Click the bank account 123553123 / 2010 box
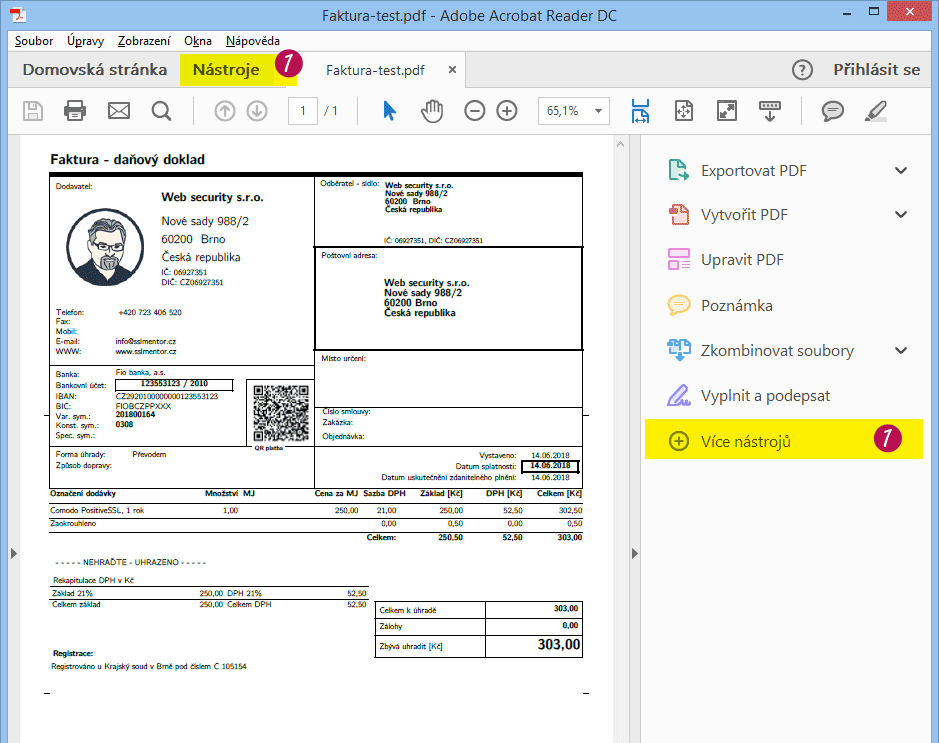 click(174, 384)
